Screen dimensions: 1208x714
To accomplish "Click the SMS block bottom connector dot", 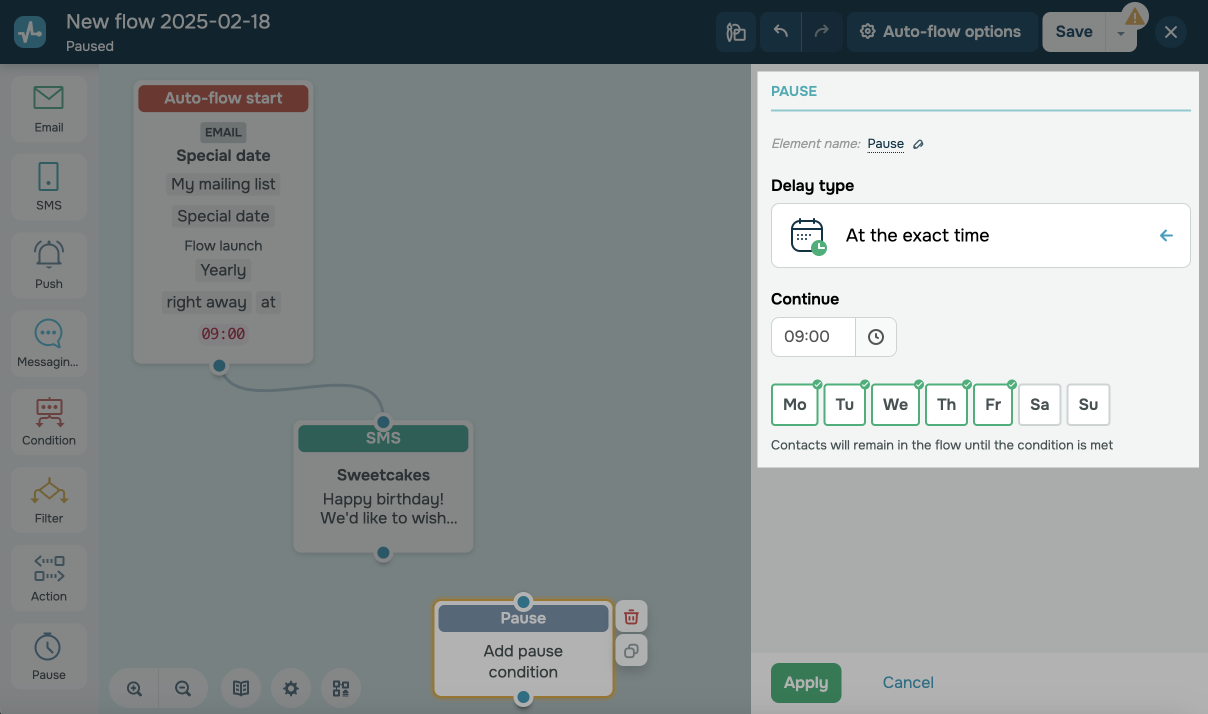I will (x=383, y=553).
